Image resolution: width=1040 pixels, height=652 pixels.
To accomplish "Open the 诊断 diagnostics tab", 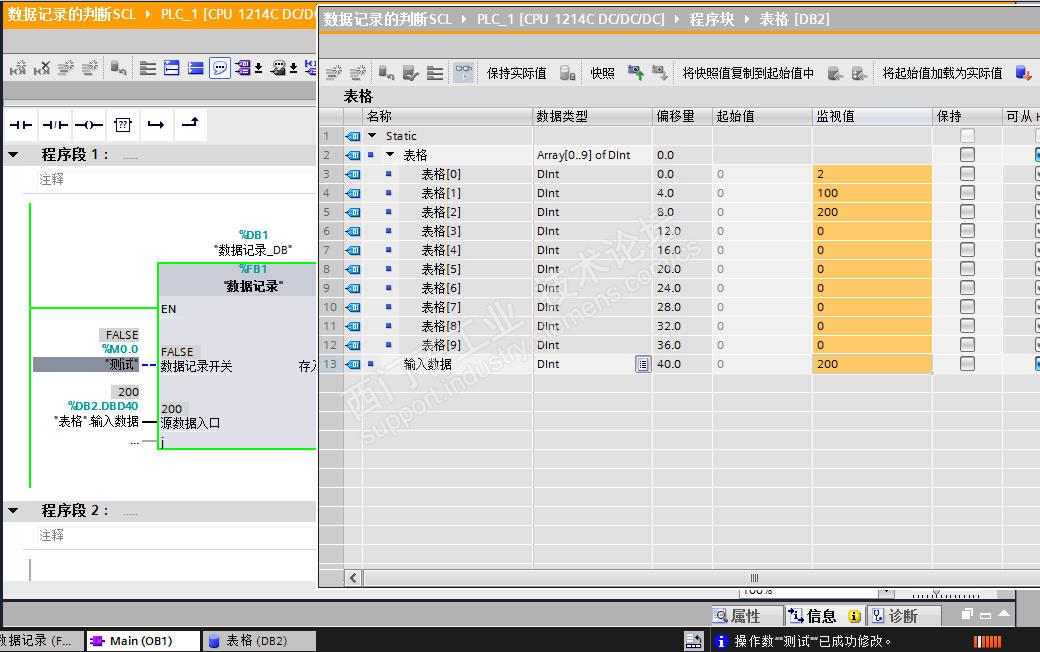I will 903,616.
